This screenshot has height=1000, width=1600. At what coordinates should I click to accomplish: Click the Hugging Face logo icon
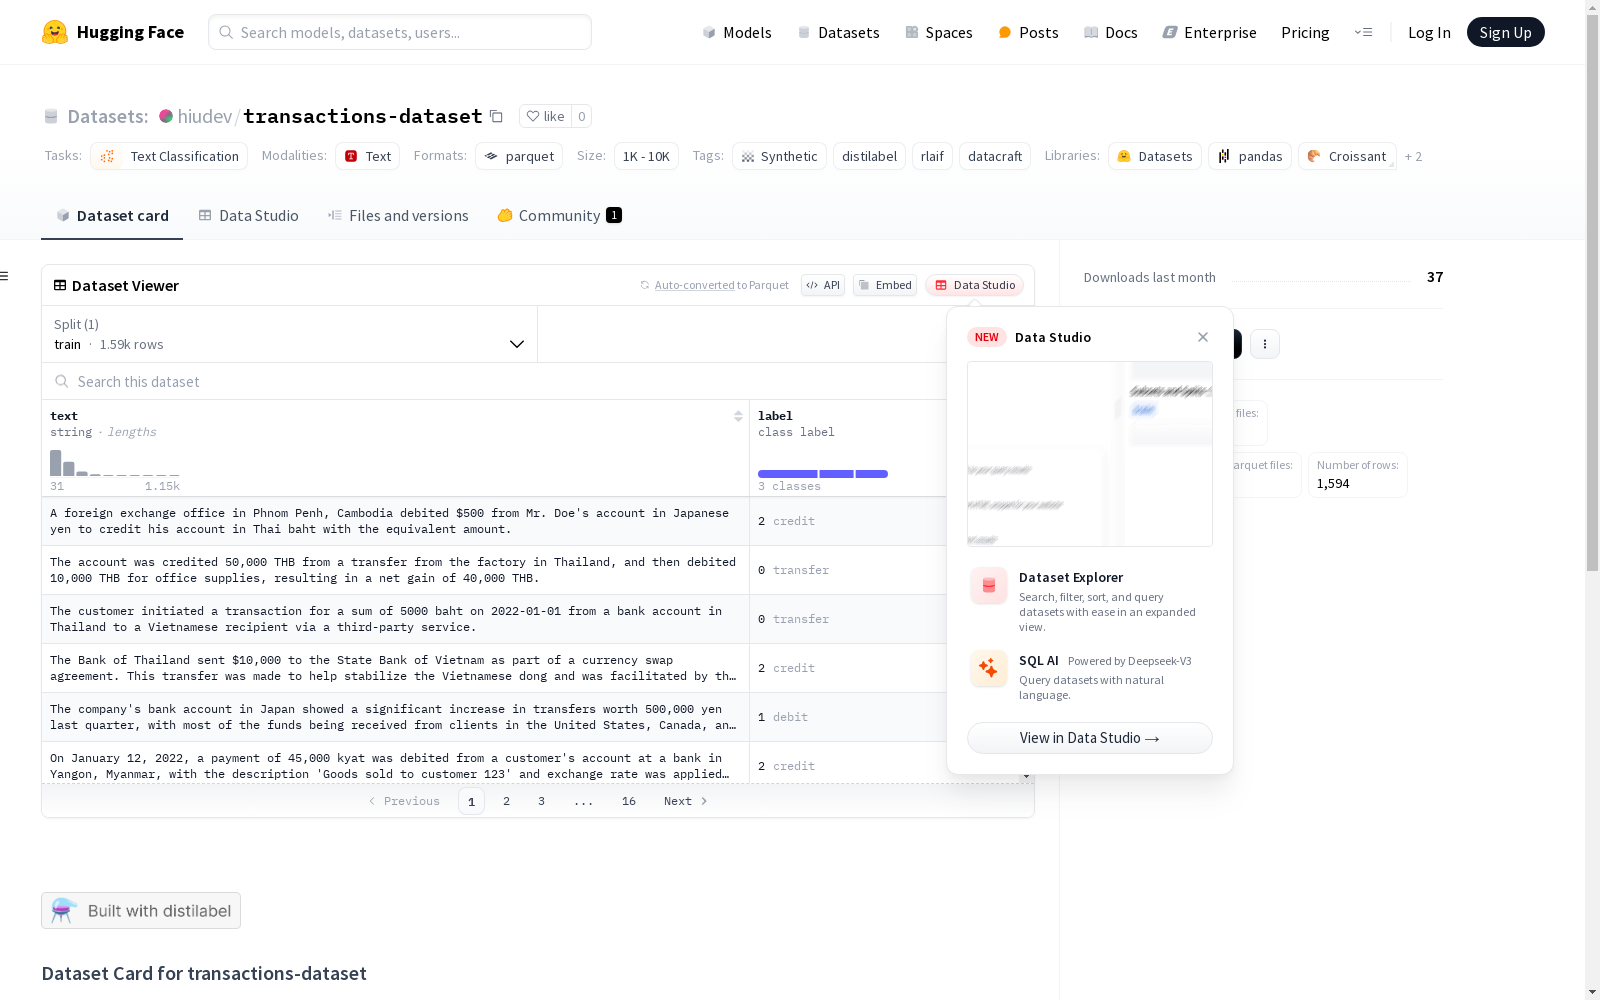tap(55, 32)
